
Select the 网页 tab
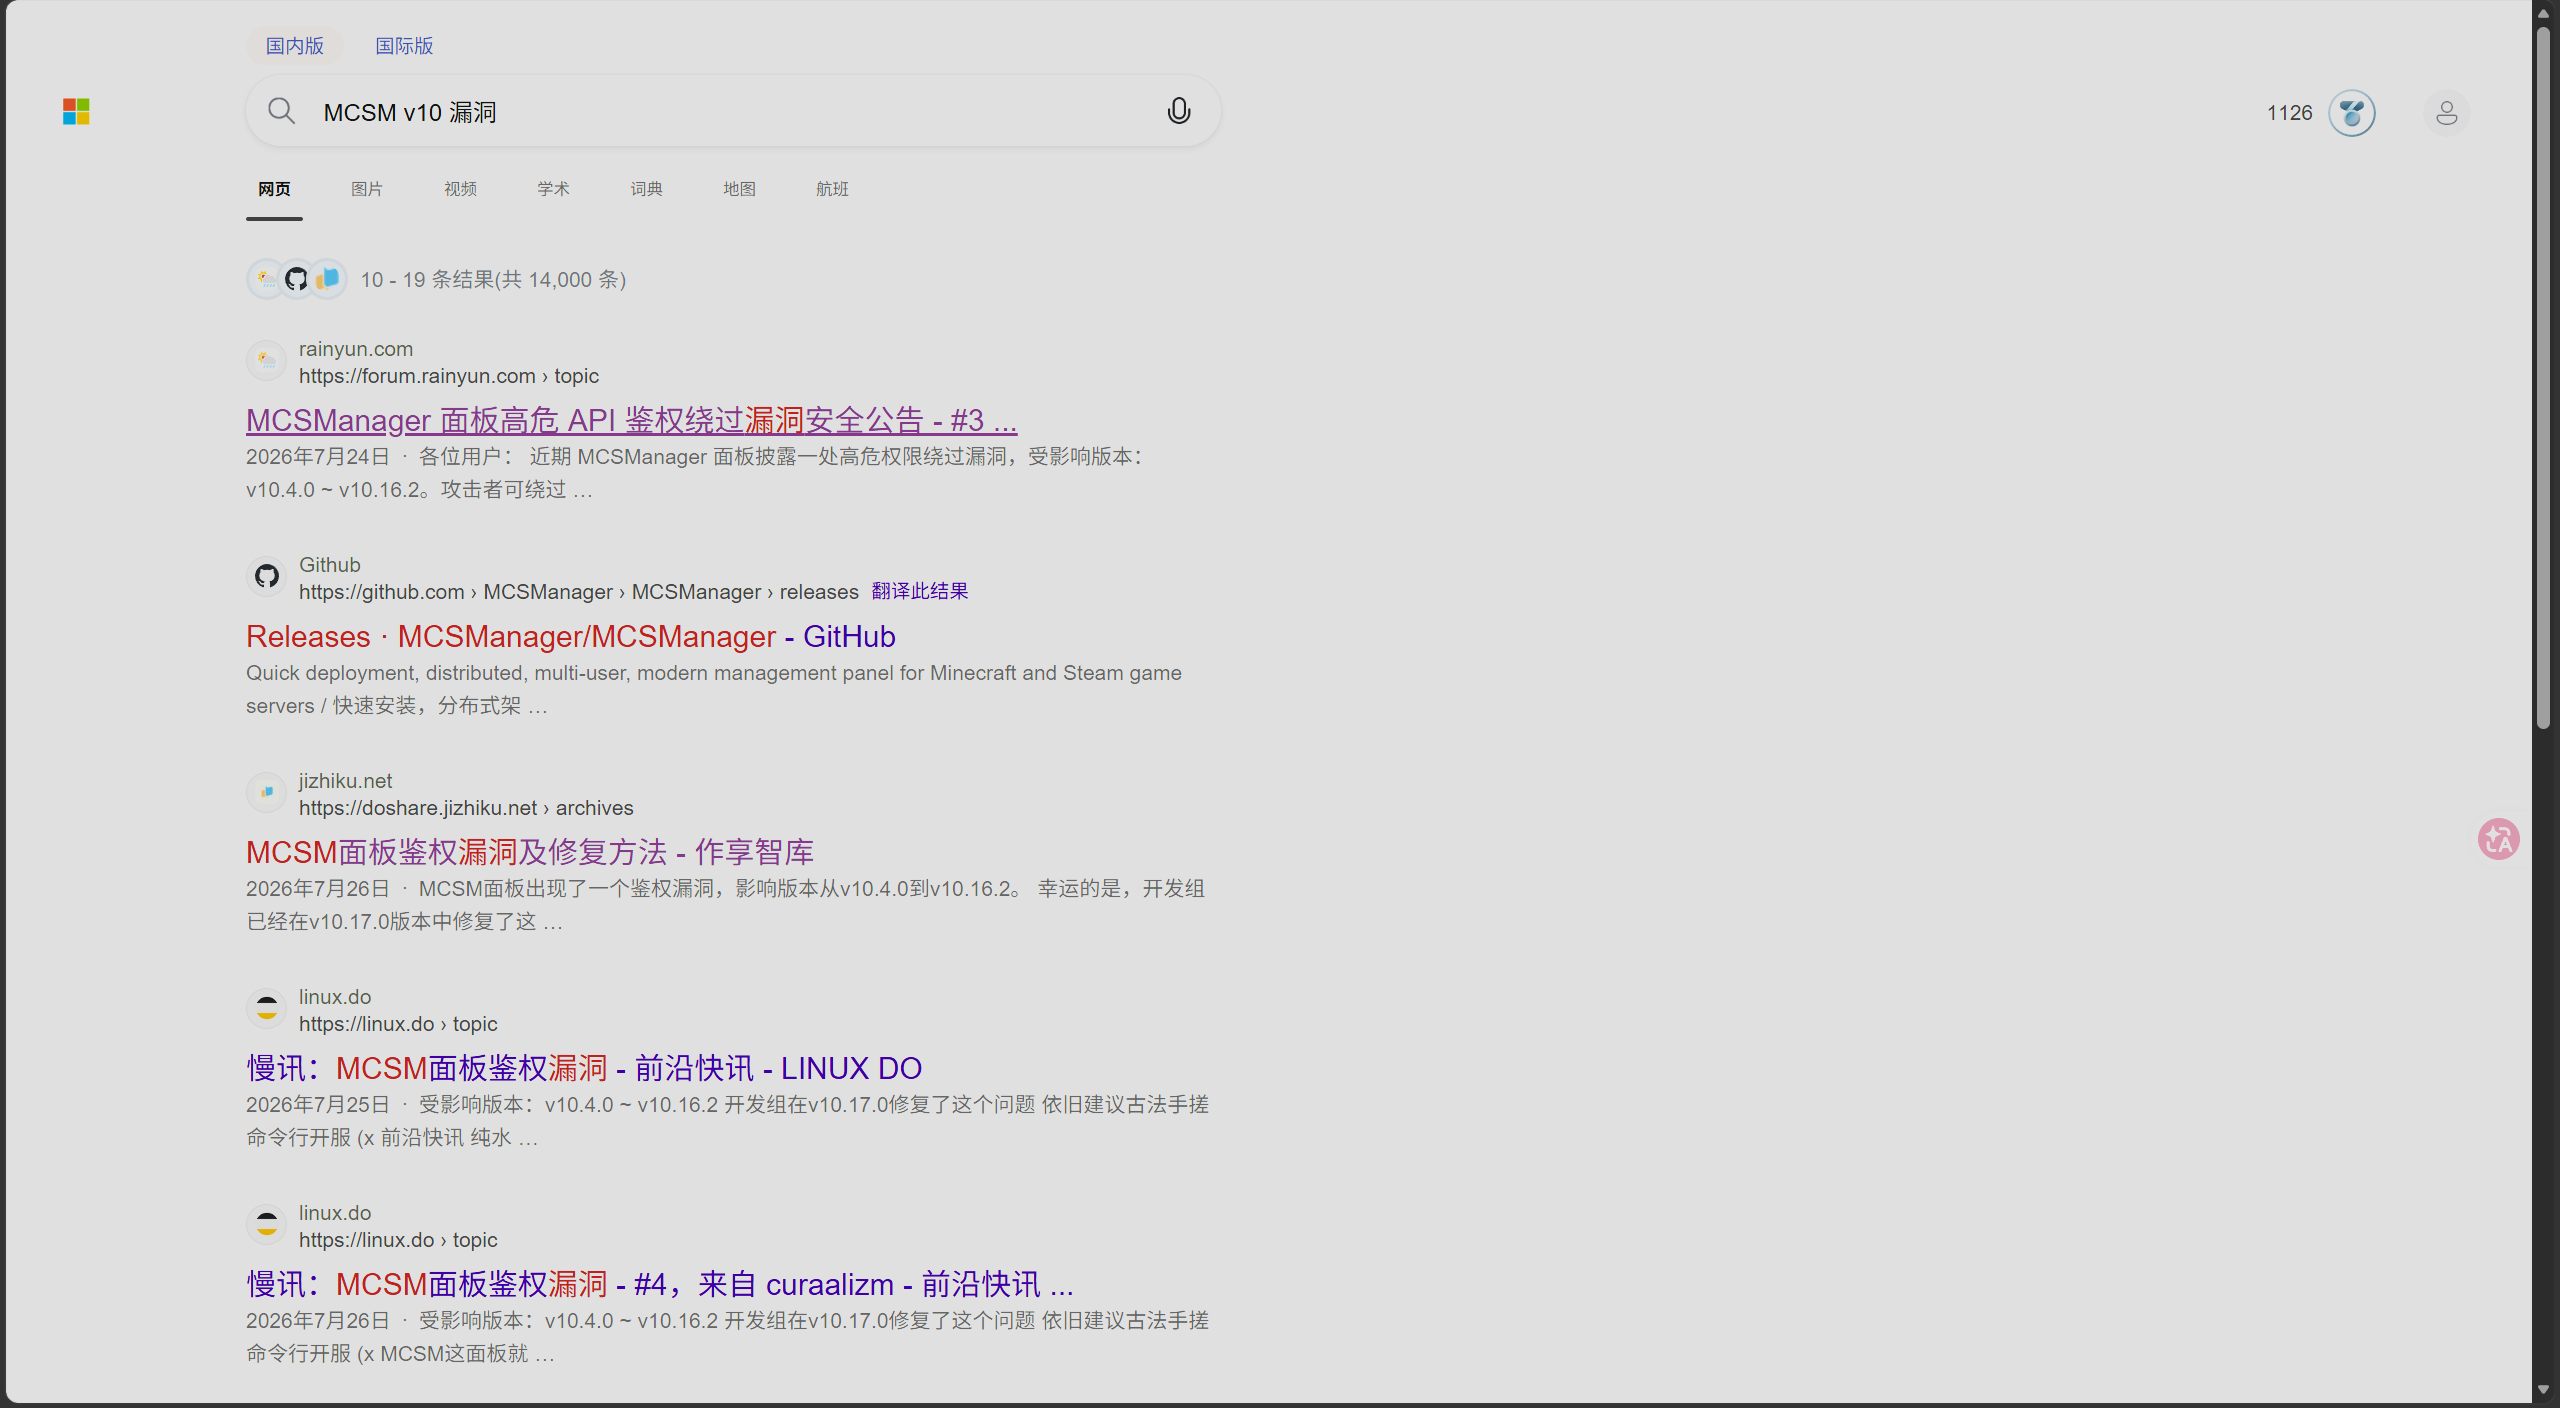[274, 189]
